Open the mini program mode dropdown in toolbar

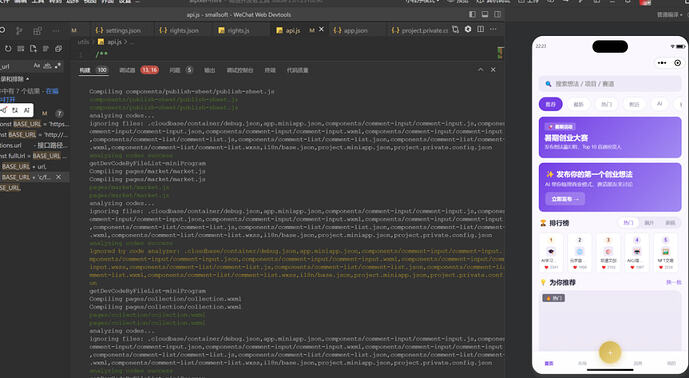coord(423,2)
